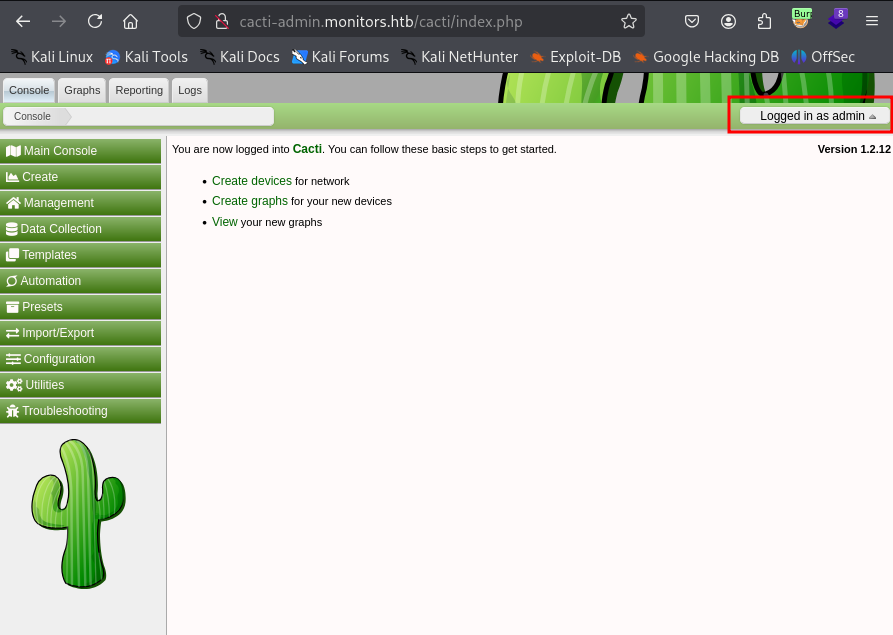The height and width of the screenshot is (635, 893).
Task: Expand the Troubleshooting sidebar menu
Action: pos(80,411)
